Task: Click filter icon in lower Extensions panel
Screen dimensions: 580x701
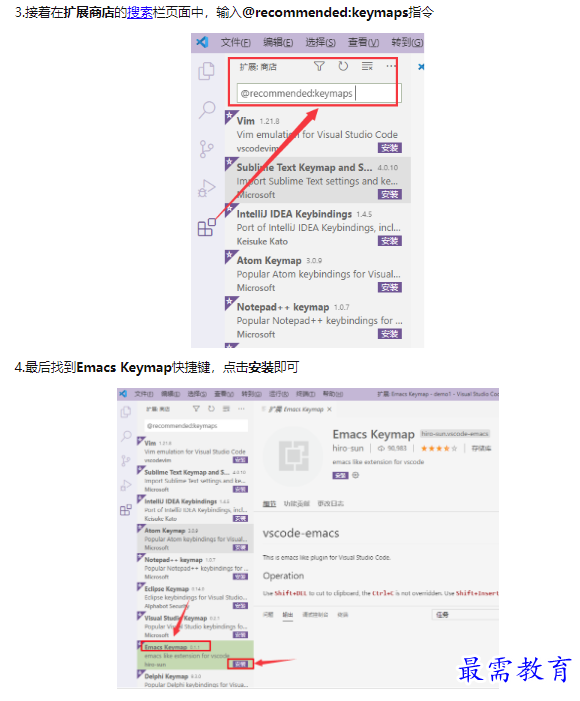Action: pos(196,409)
